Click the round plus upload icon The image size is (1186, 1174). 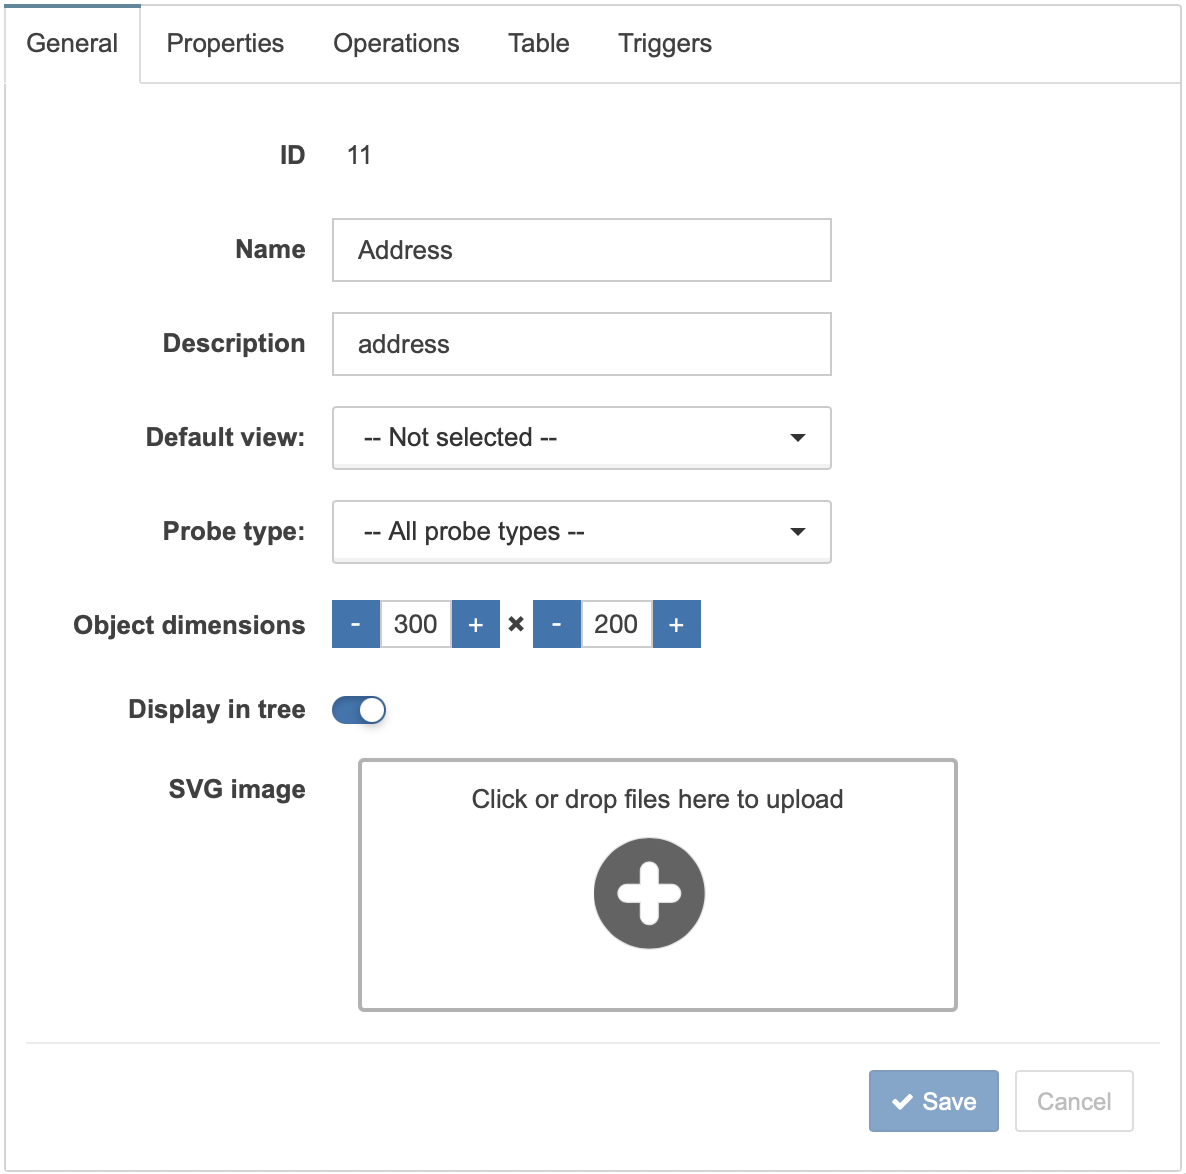649,893
